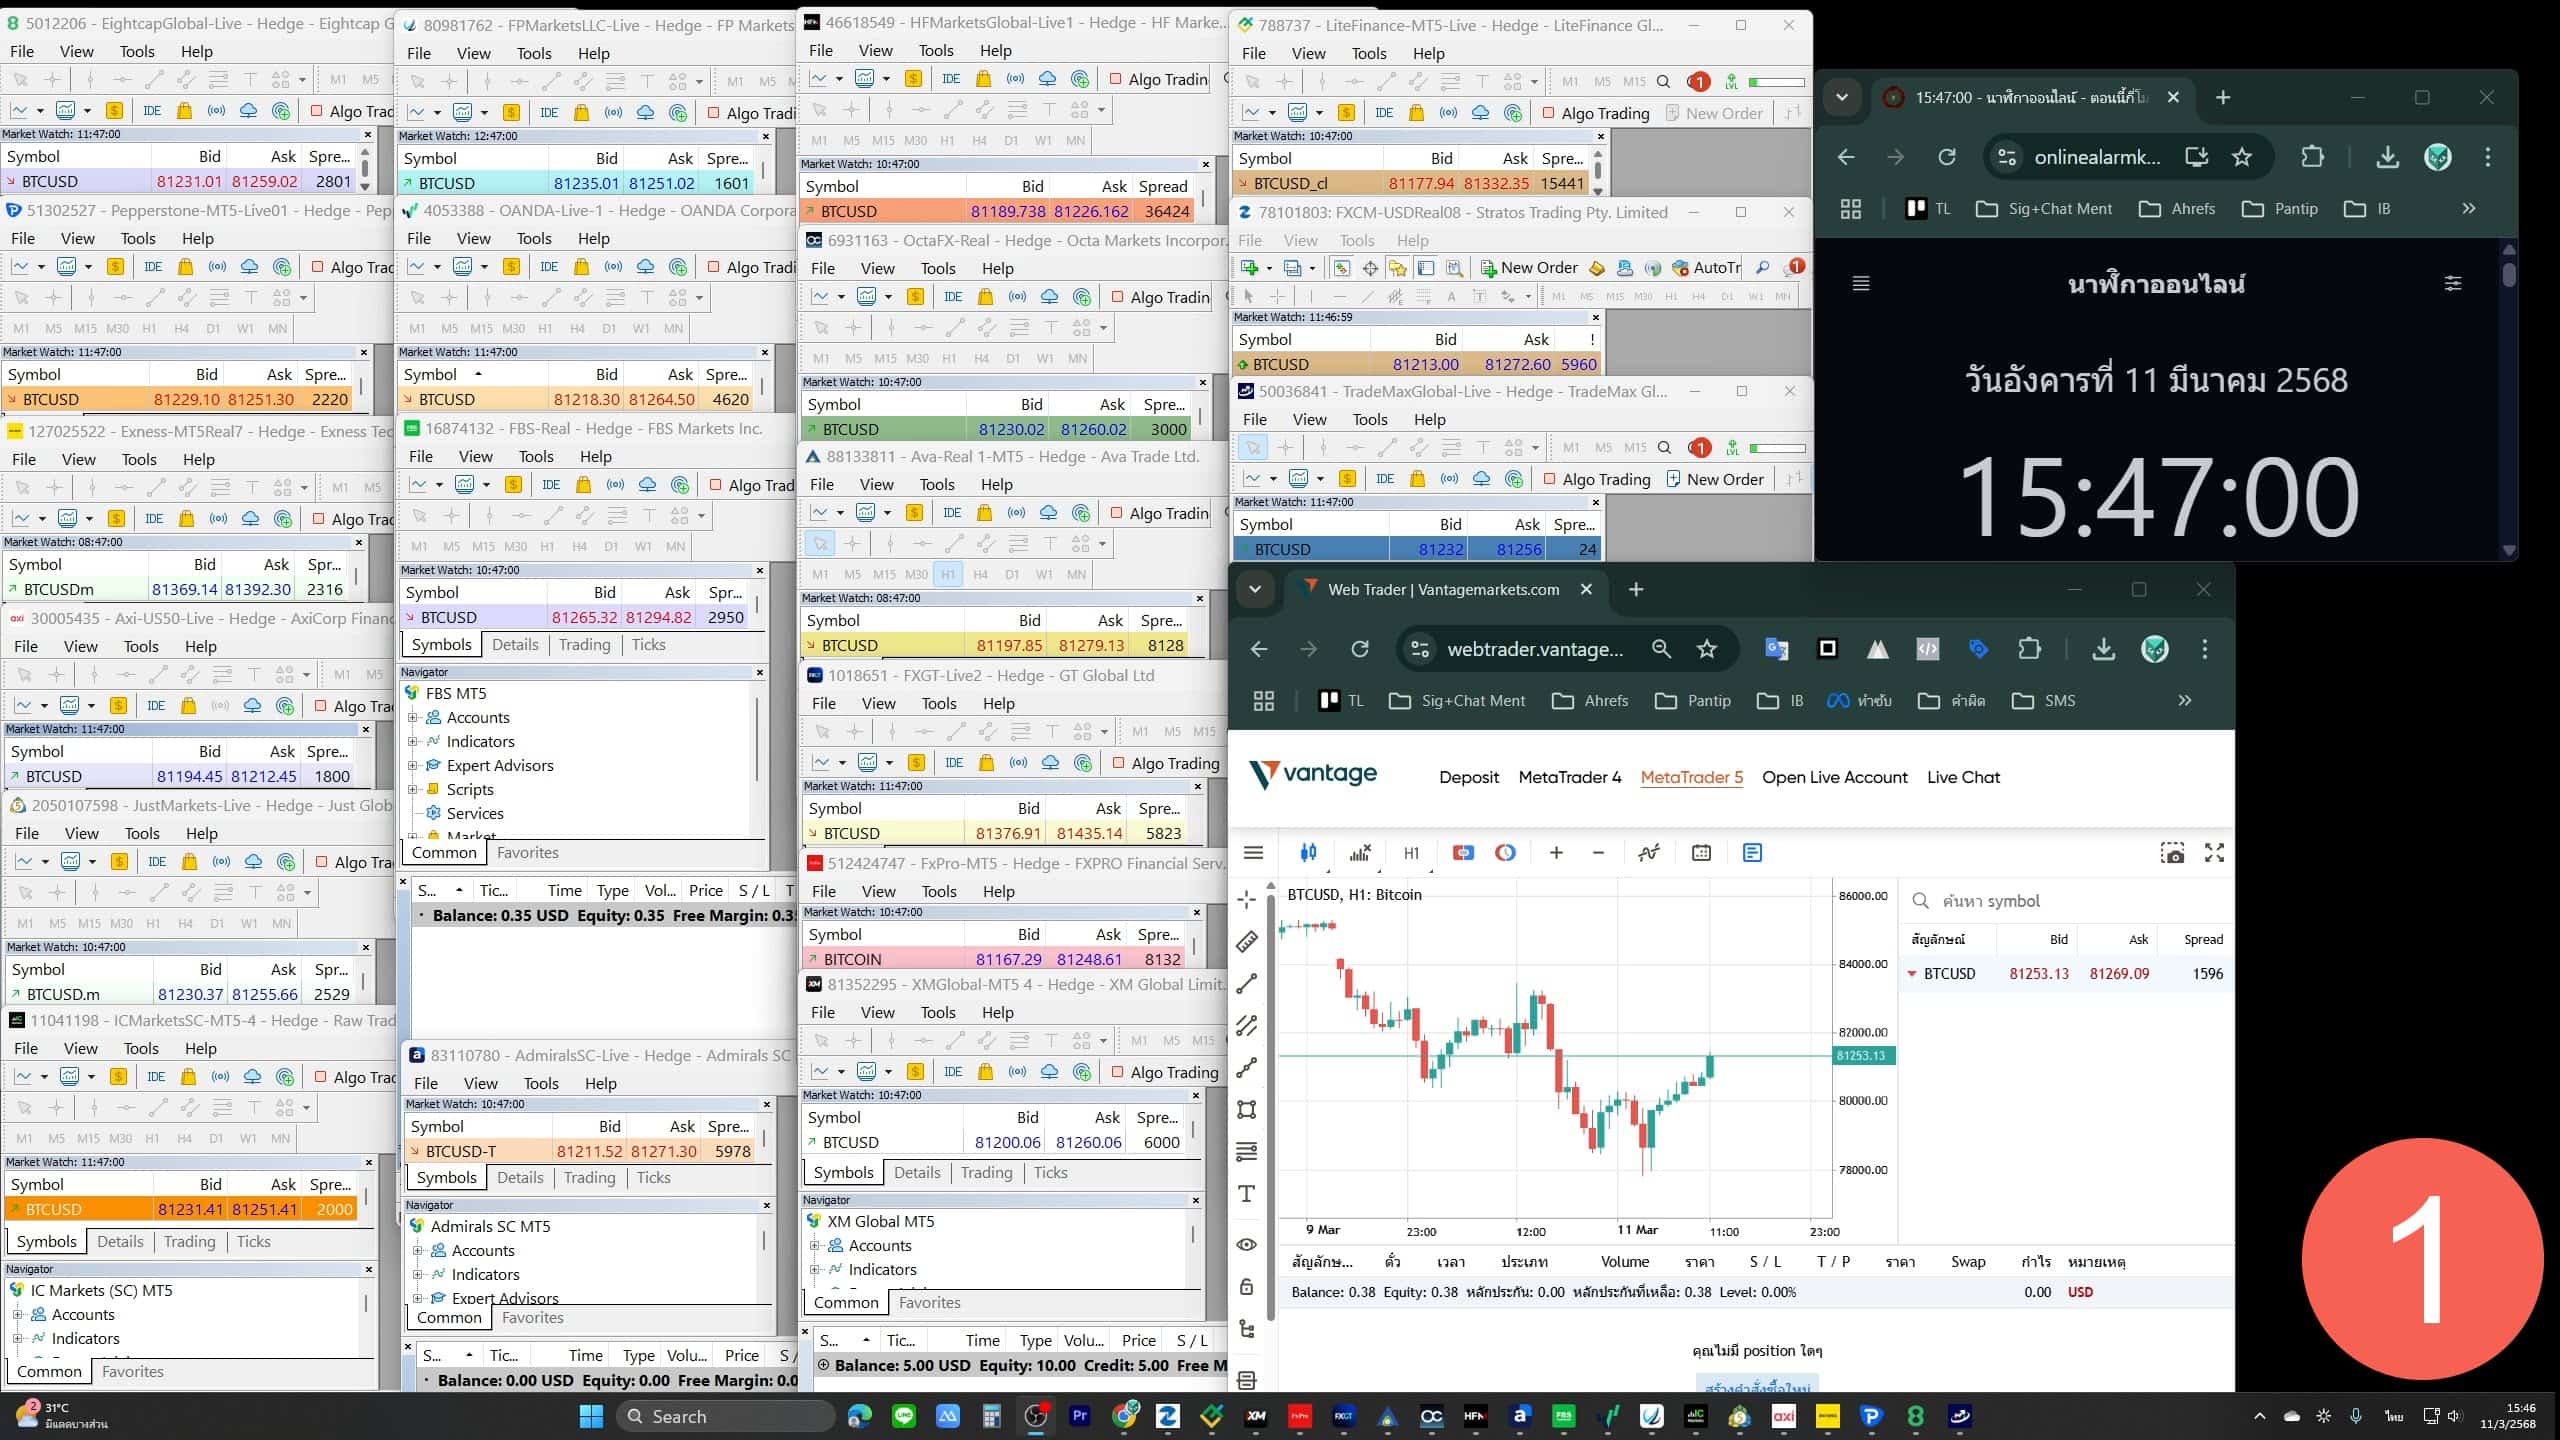The height and width of the screenshot is (1440, 2560).
Task: Open MetaTrader 4 link on Vantage page
Action: 1570,777
